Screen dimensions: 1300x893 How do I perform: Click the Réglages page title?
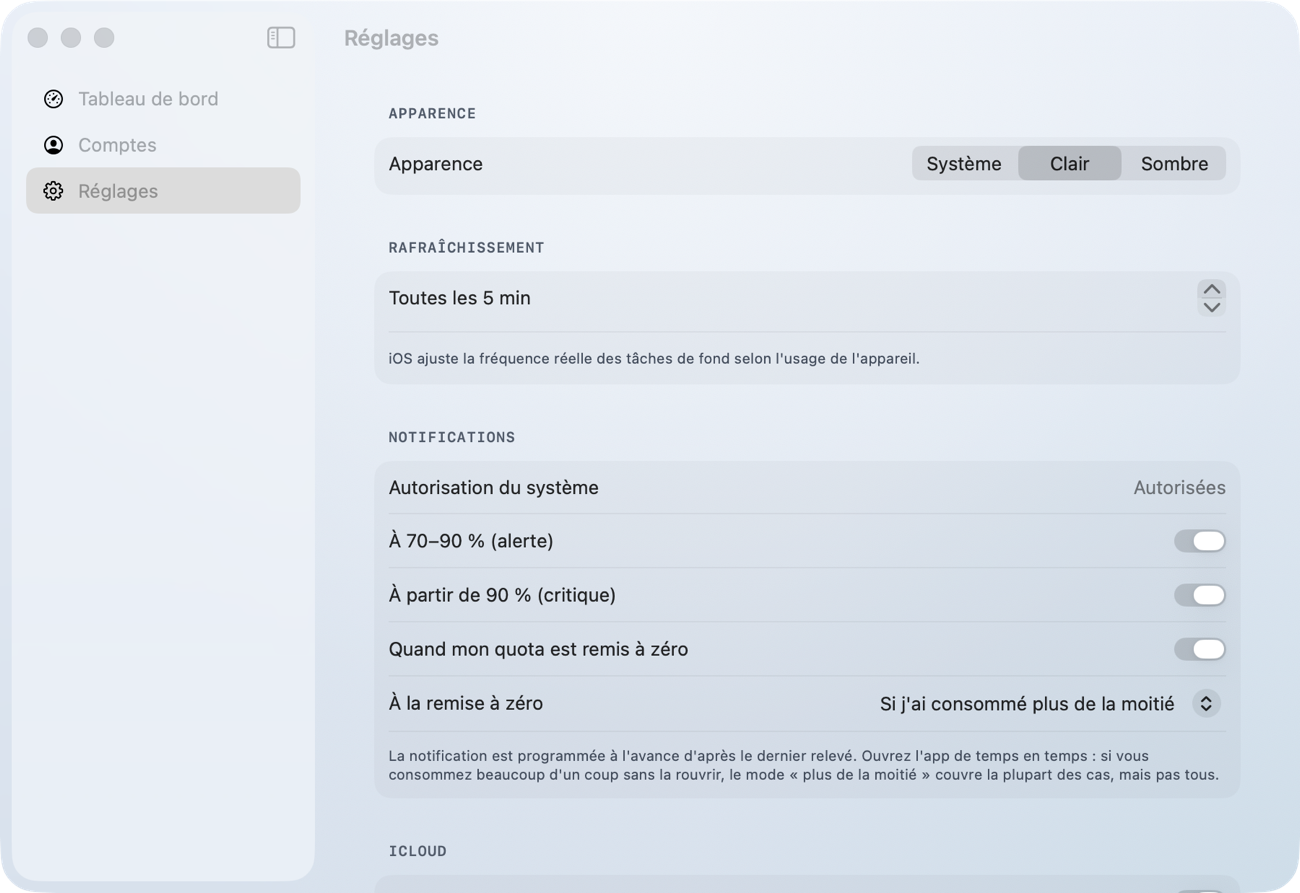391,38
